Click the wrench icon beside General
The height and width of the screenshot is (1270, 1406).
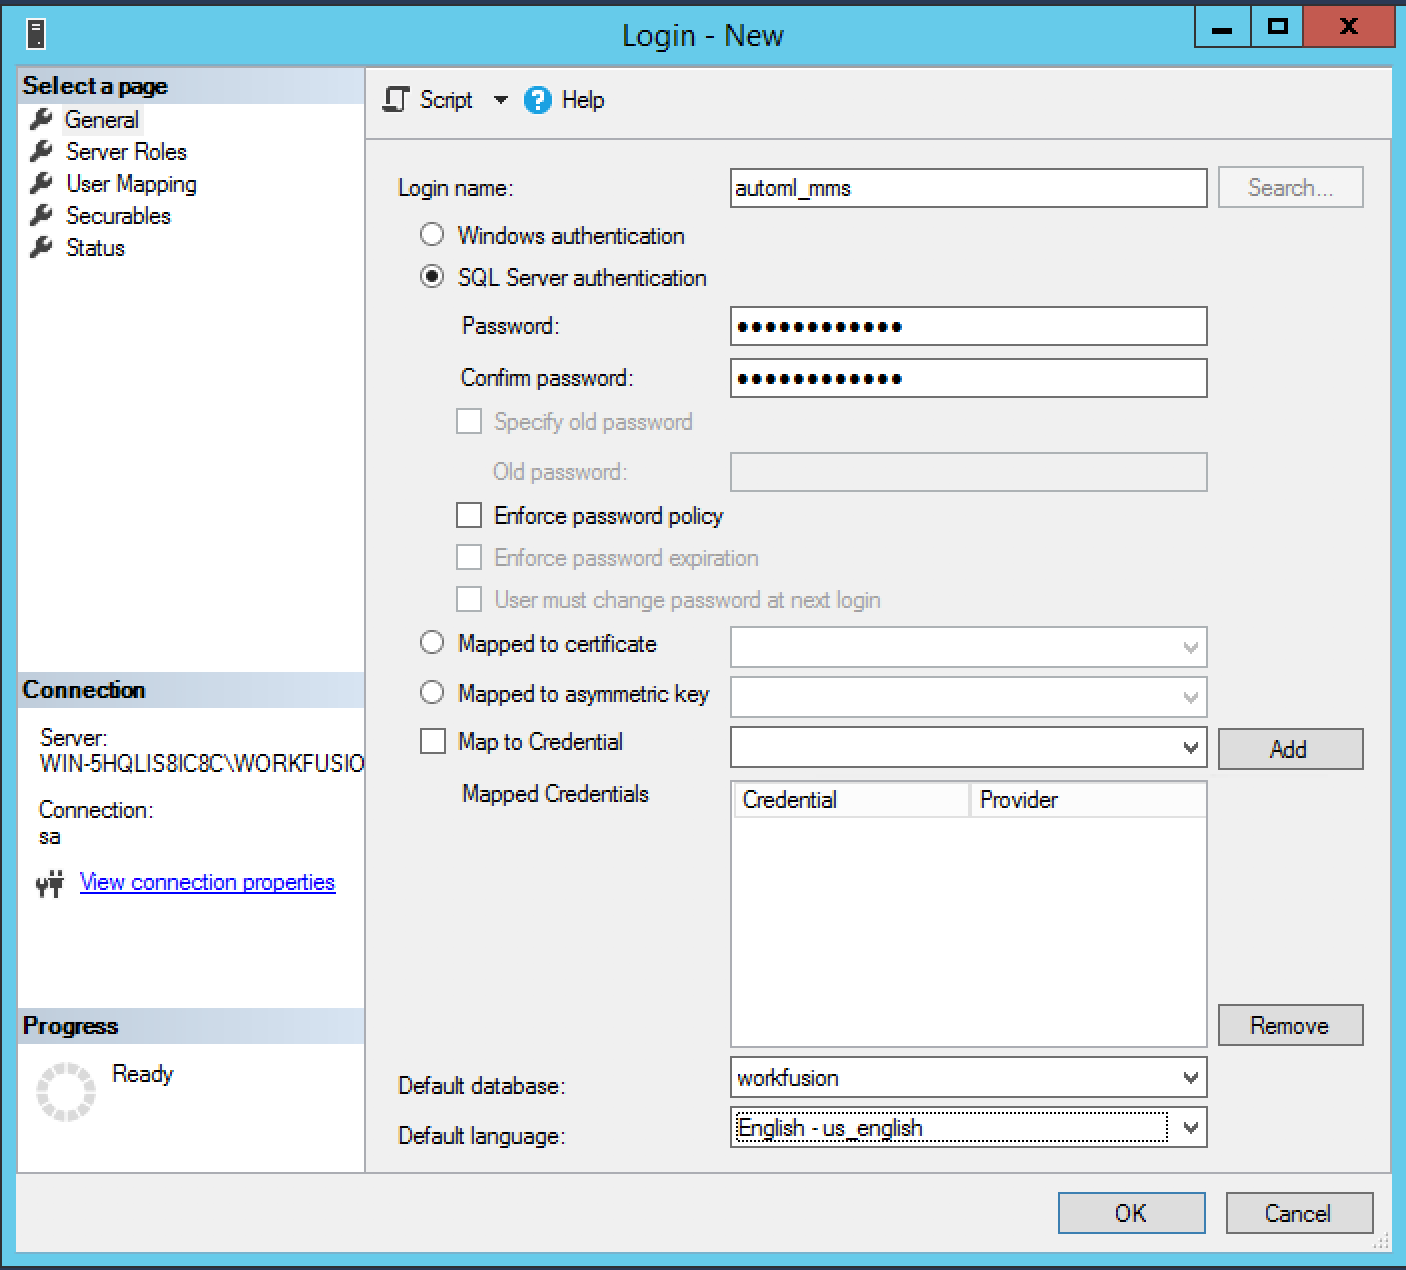[x=41, y=120]
